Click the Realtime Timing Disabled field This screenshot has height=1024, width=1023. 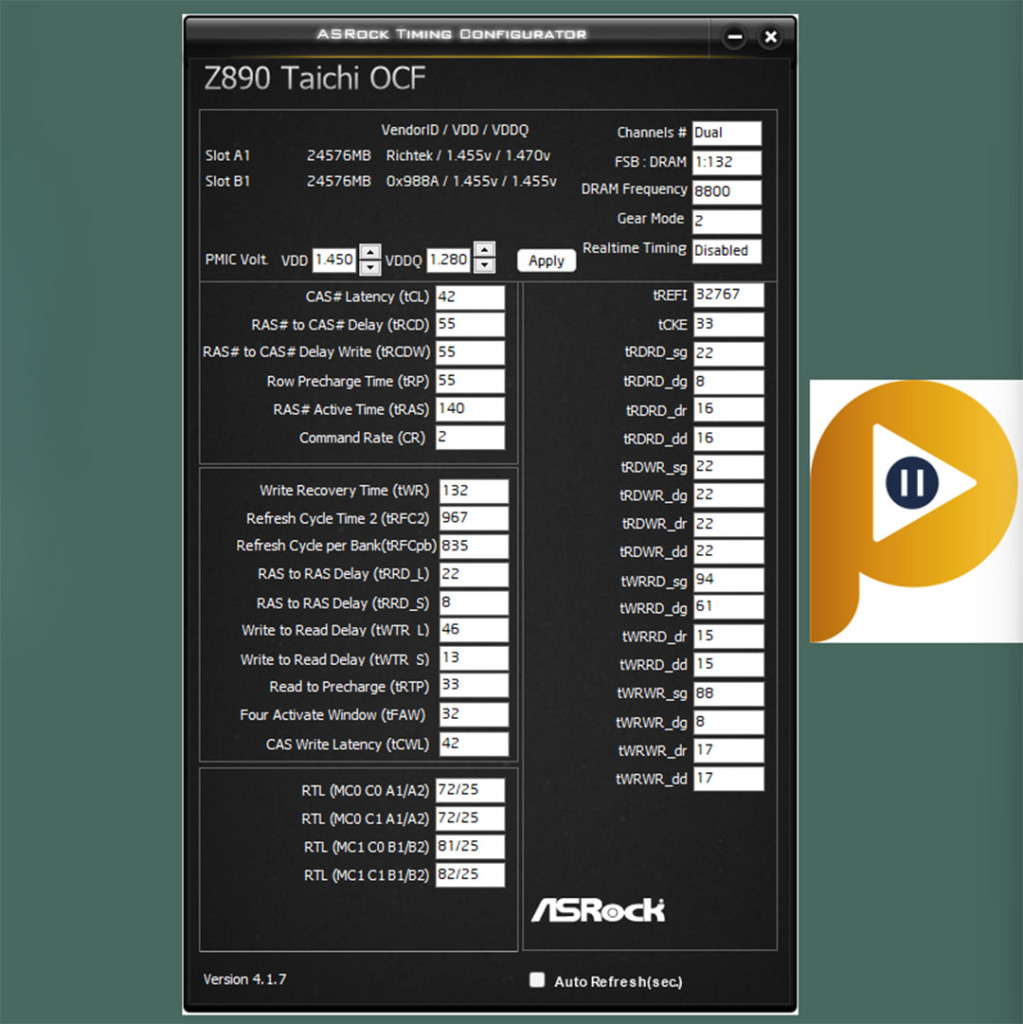point(726,251)
